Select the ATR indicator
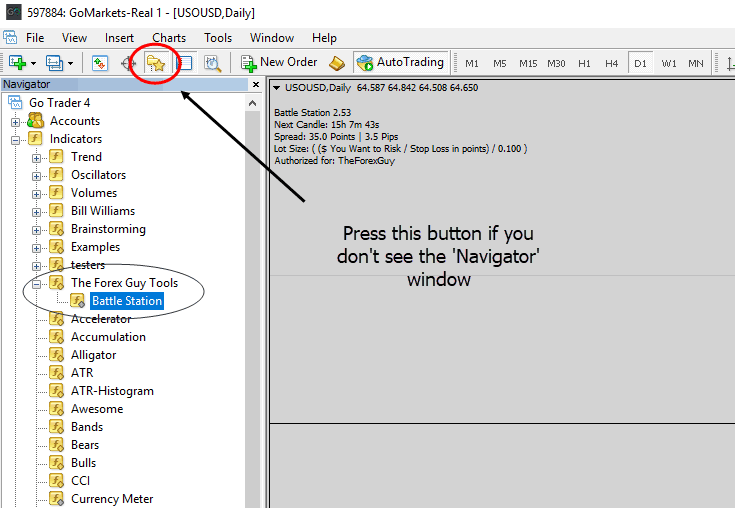735x508 pixels. (x=82, y=373)
